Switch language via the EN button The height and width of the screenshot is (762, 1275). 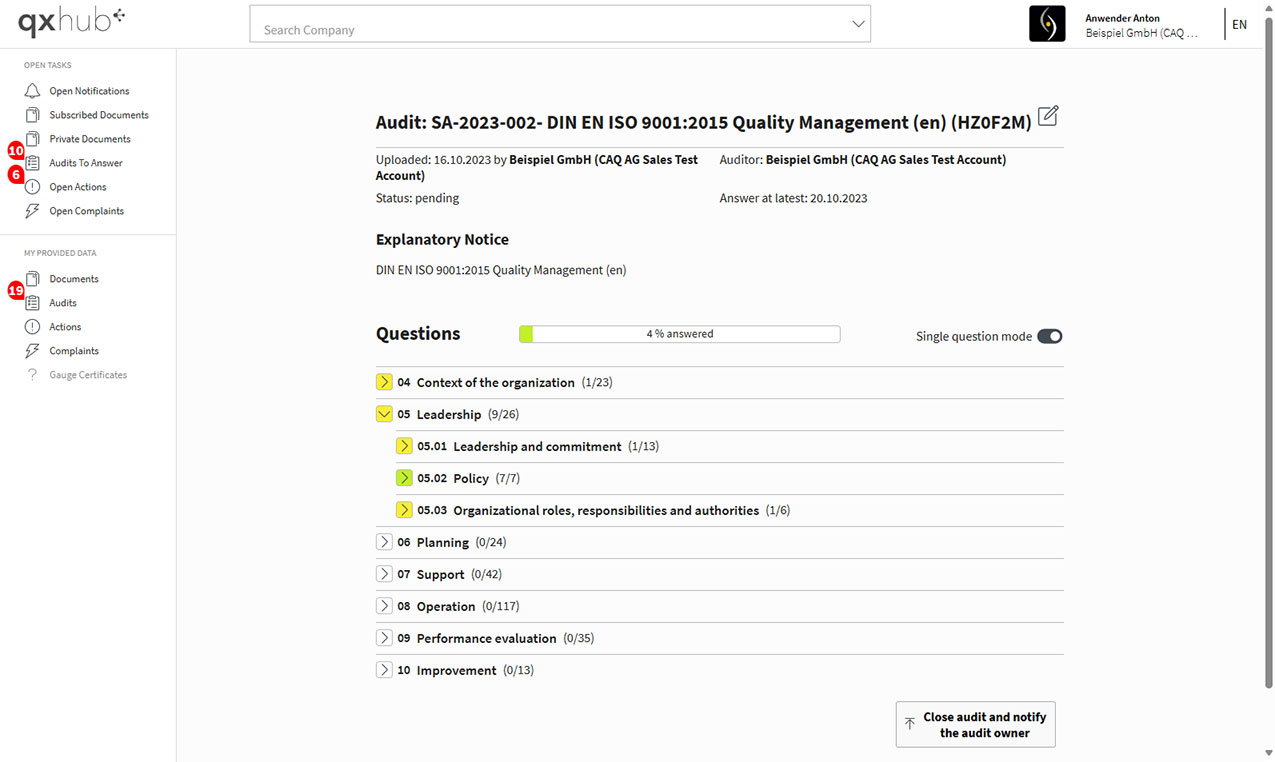click(1239, 24)
